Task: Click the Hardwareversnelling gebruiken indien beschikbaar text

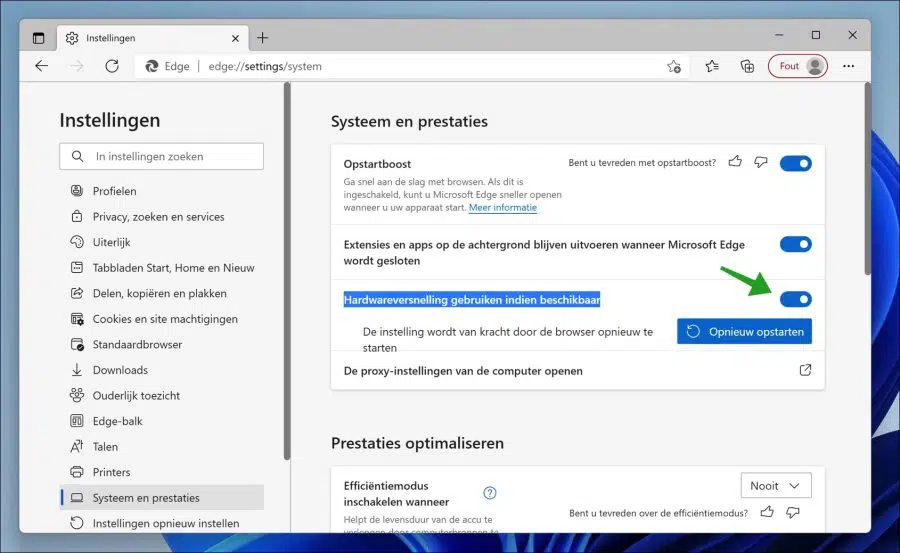Action: coord(472,299)
